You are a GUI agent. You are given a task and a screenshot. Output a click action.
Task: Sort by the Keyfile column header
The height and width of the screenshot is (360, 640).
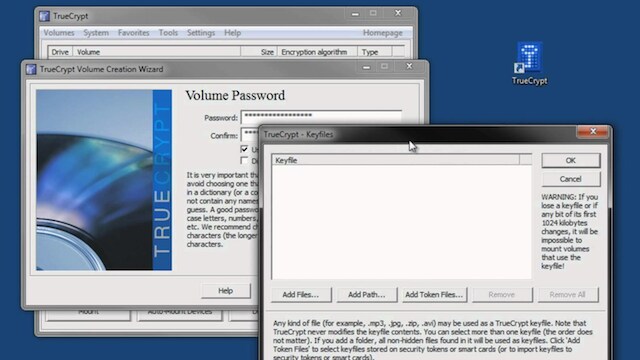tap(395, 160)
